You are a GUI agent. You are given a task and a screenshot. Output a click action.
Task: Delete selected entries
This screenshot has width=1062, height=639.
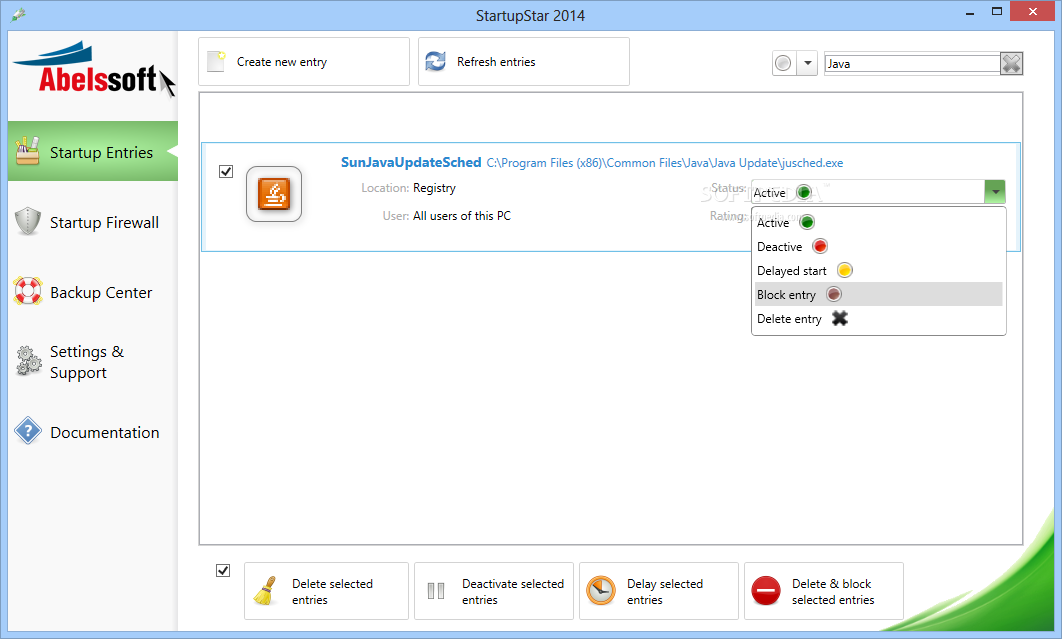click(x=326, y=591)
